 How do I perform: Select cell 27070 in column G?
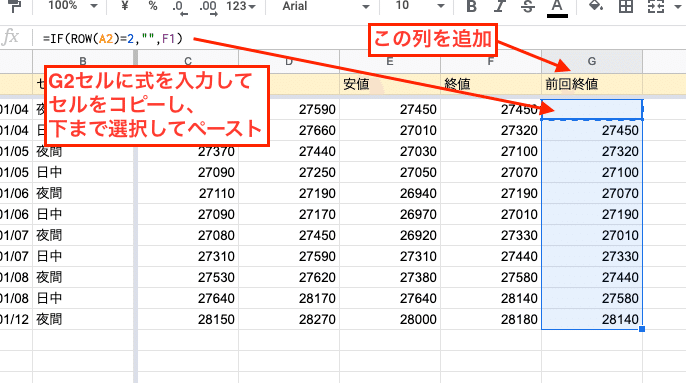[x=592, y=193]
